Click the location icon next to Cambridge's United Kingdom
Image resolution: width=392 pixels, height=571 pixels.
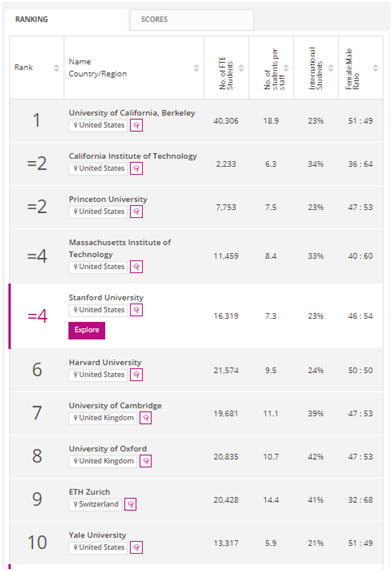tap(146, 418)
